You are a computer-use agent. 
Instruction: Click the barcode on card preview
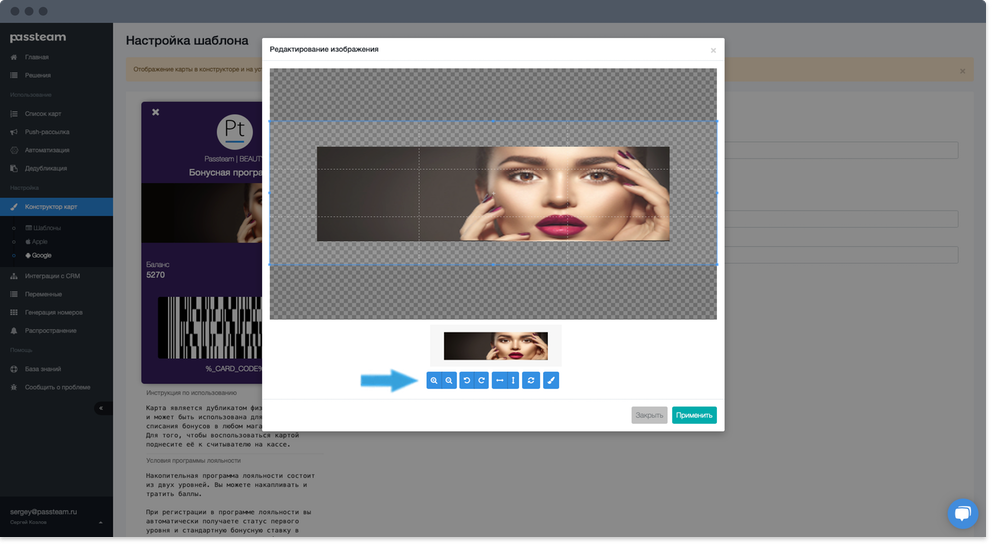(210, 328)
